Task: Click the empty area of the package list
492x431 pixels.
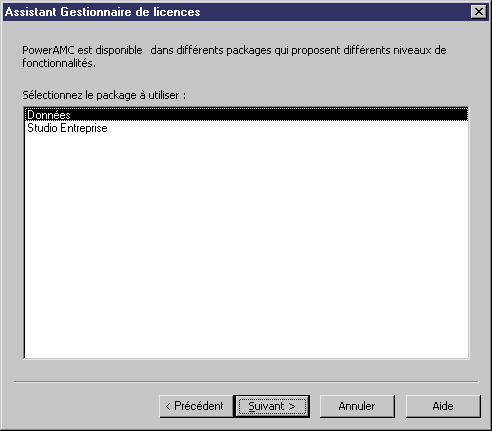Action: 246,247
